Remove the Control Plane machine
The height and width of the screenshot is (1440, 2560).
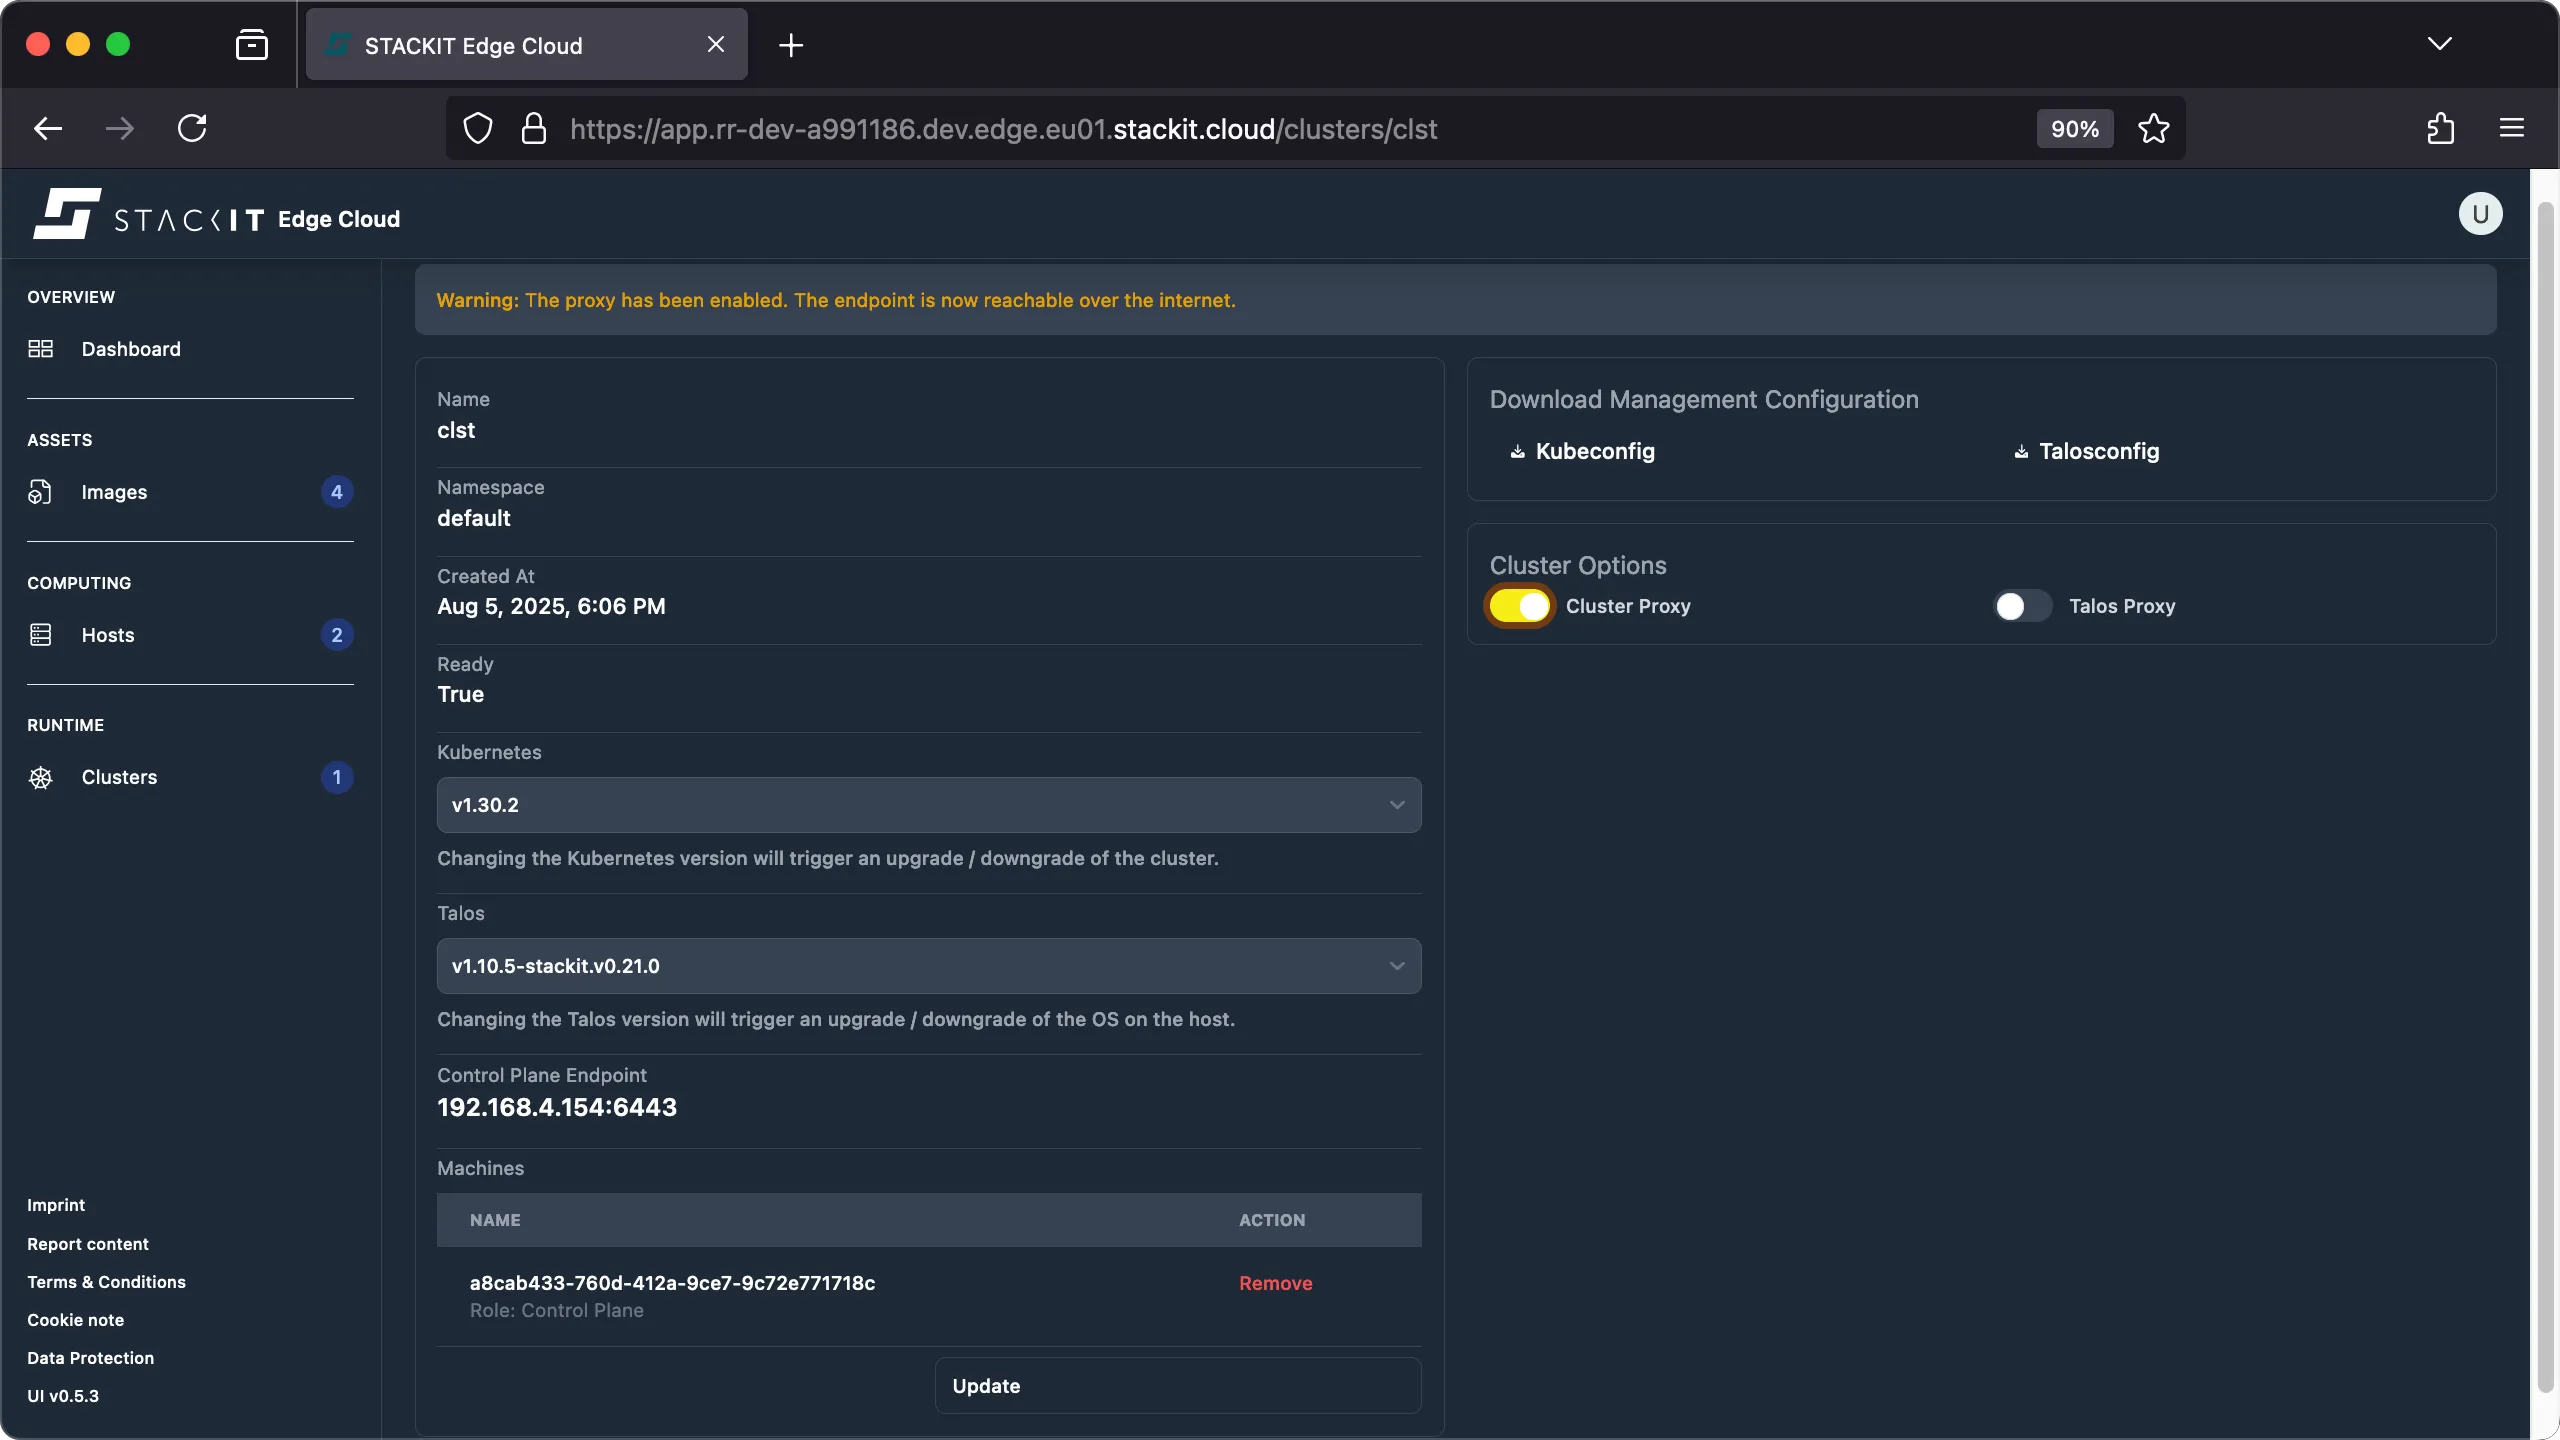coord(1275,1283)
